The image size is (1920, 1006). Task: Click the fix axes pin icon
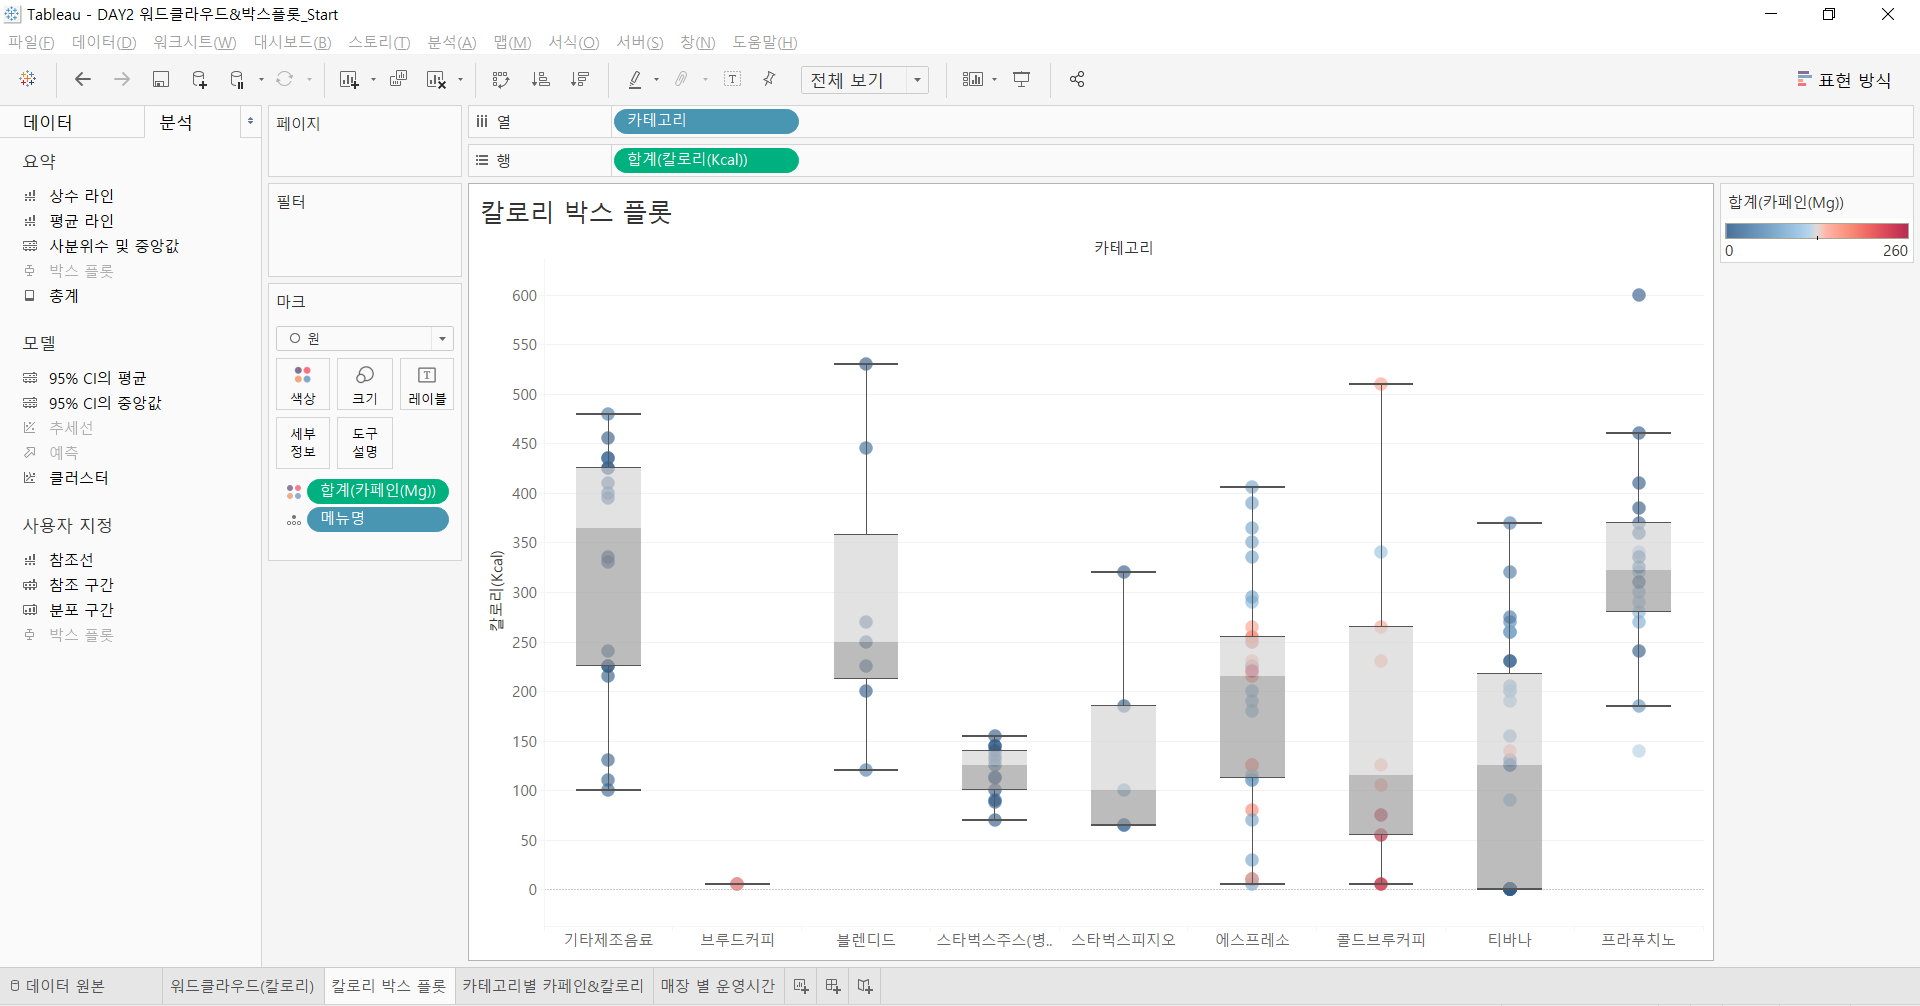tap(769, 79)
